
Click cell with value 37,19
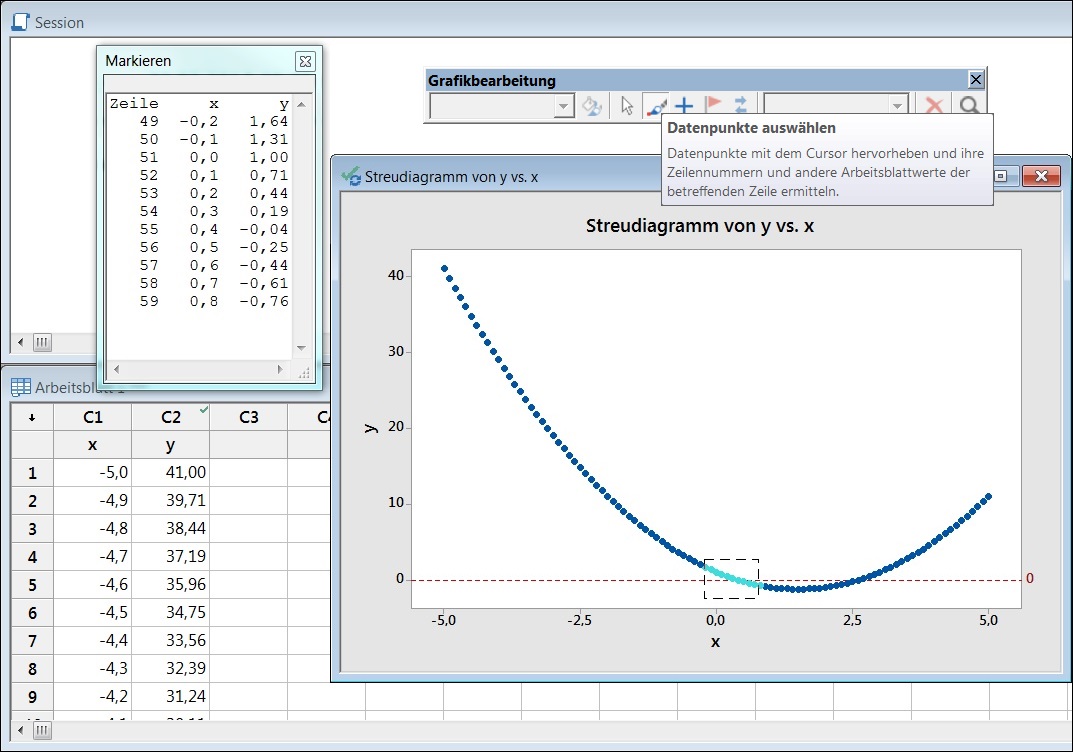tap(170, 557)
